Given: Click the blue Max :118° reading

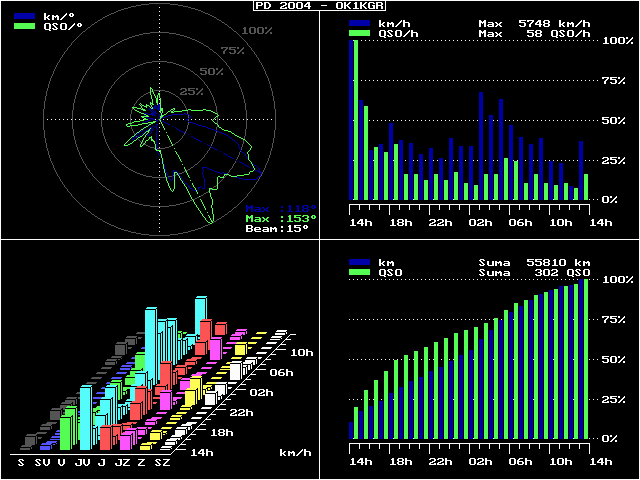Looking at the screenshot, I should click(x=281, y=209).
